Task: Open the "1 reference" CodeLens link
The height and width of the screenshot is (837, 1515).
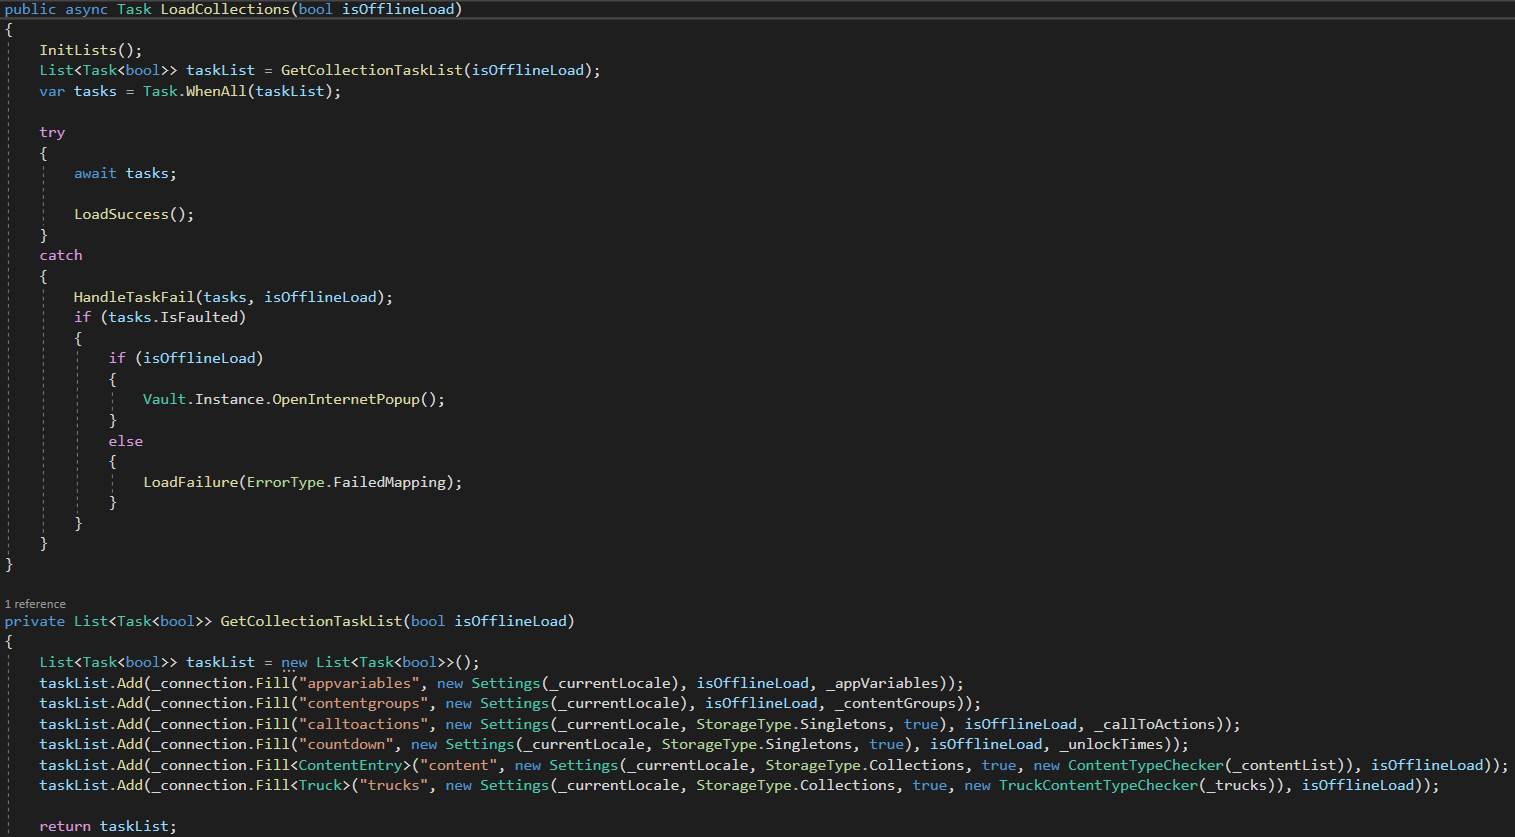Action: (x=35, y=604)
